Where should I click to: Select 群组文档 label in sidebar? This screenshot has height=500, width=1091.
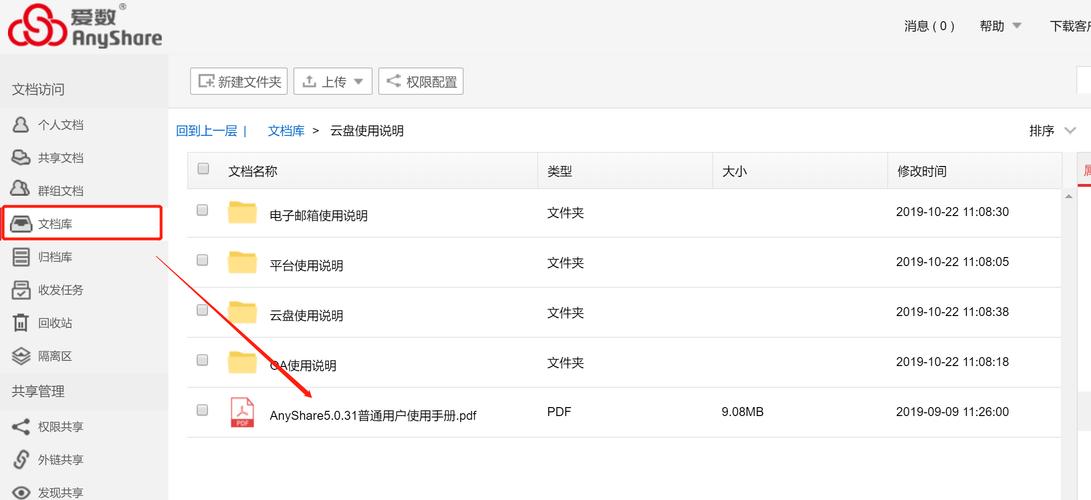(x=61, y=191)
